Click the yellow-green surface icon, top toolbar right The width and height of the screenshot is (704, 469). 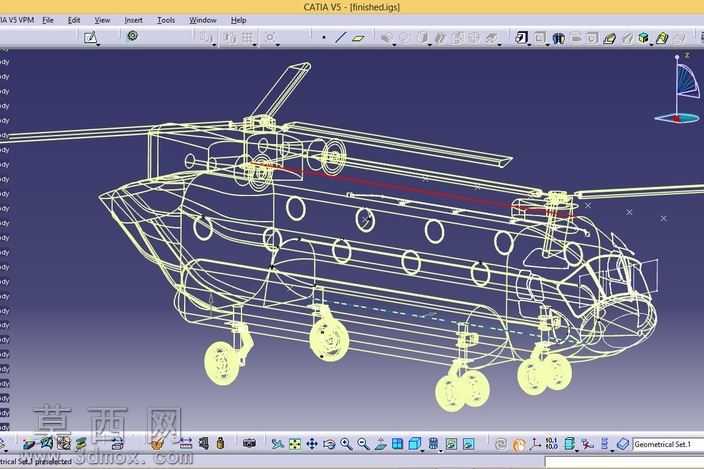click(662, 38)
